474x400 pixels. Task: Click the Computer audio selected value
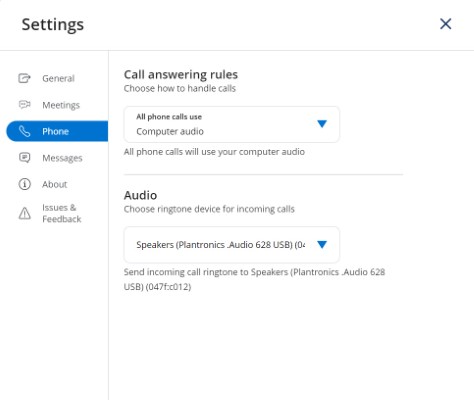coord(170,131)
